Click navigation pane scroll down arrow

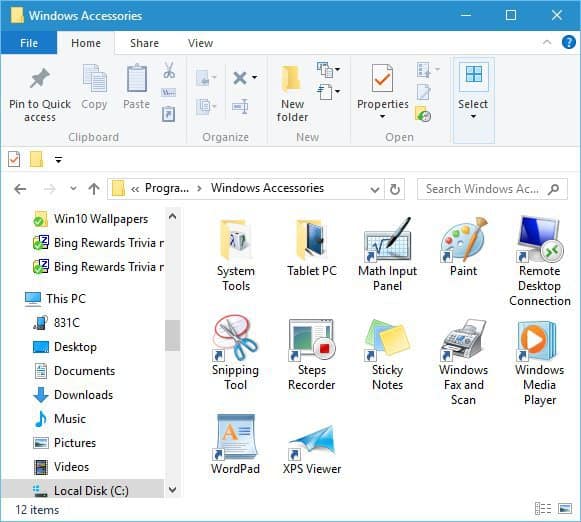172,489
